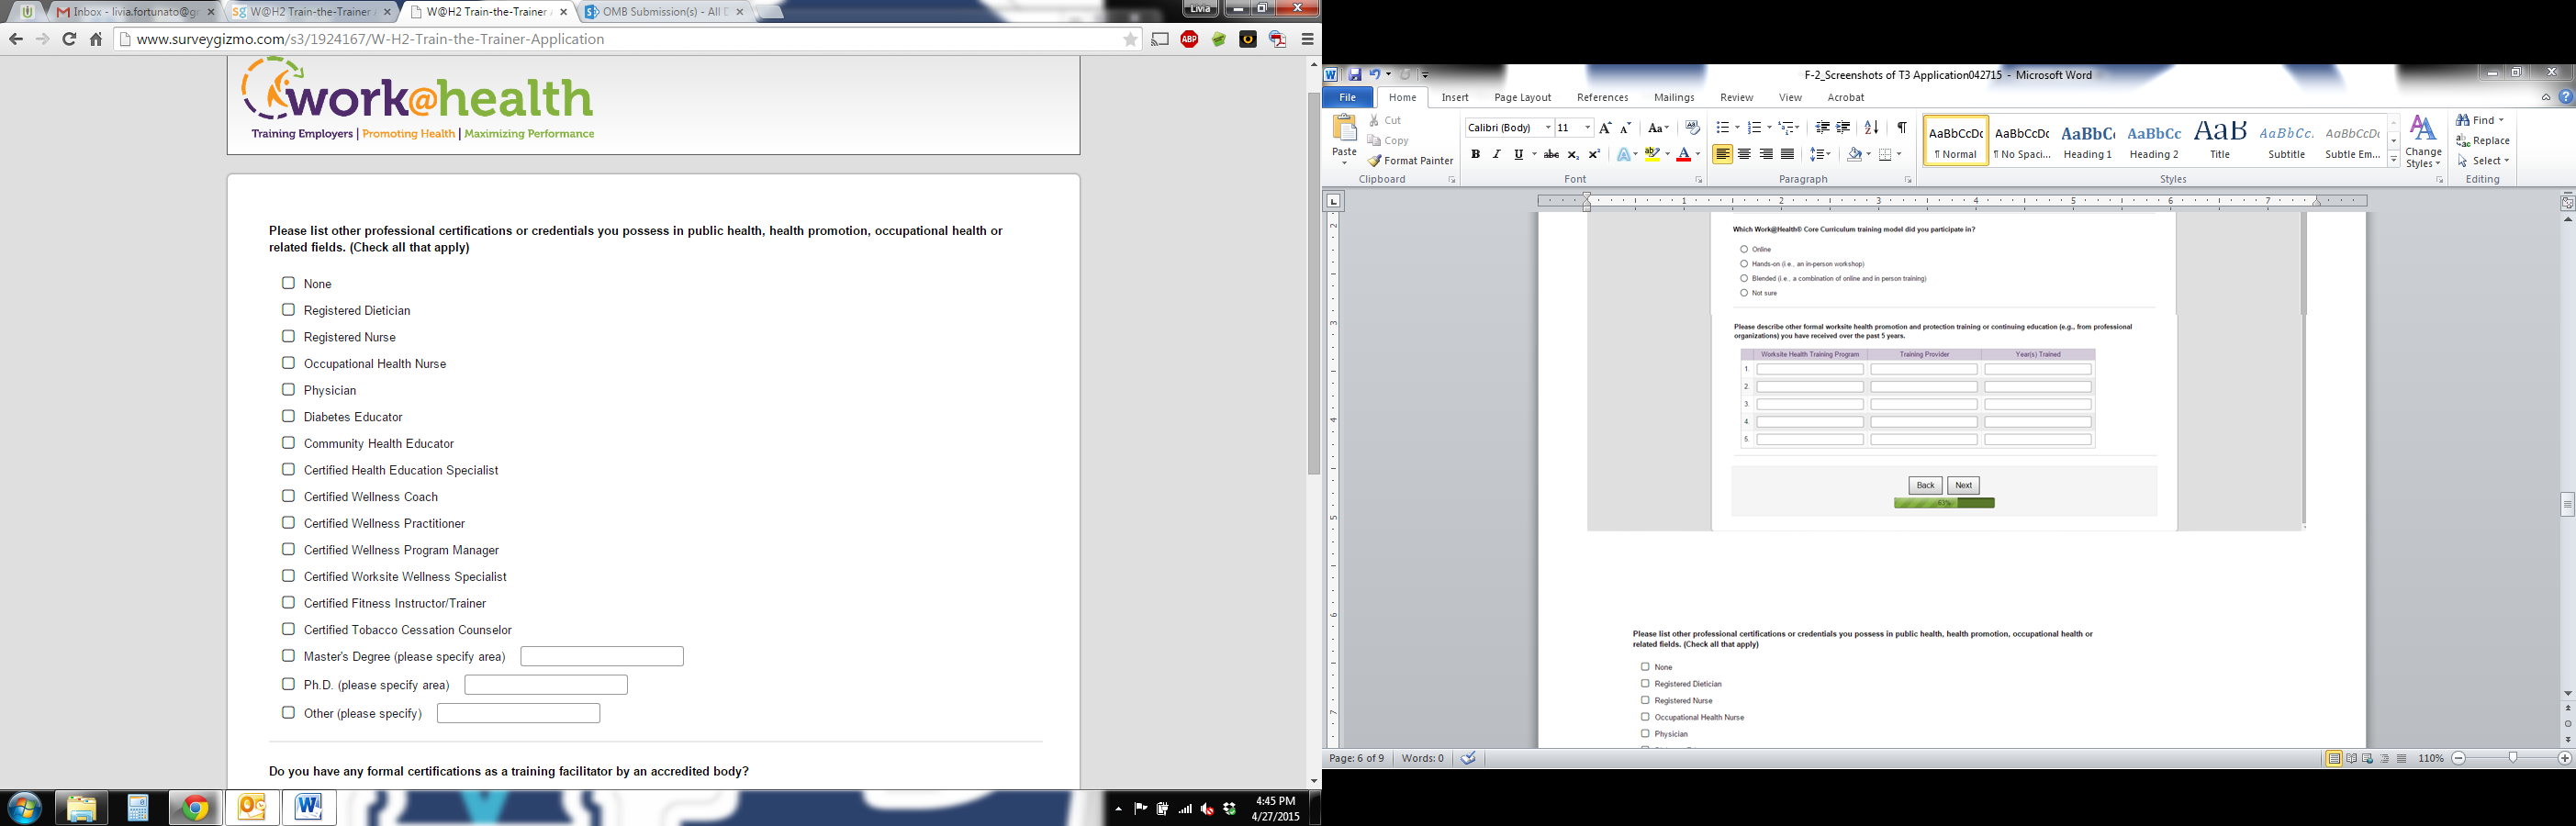This screenshot has width=2576, height=826.
Task: Apply the red font color button
Action: 1684,154
